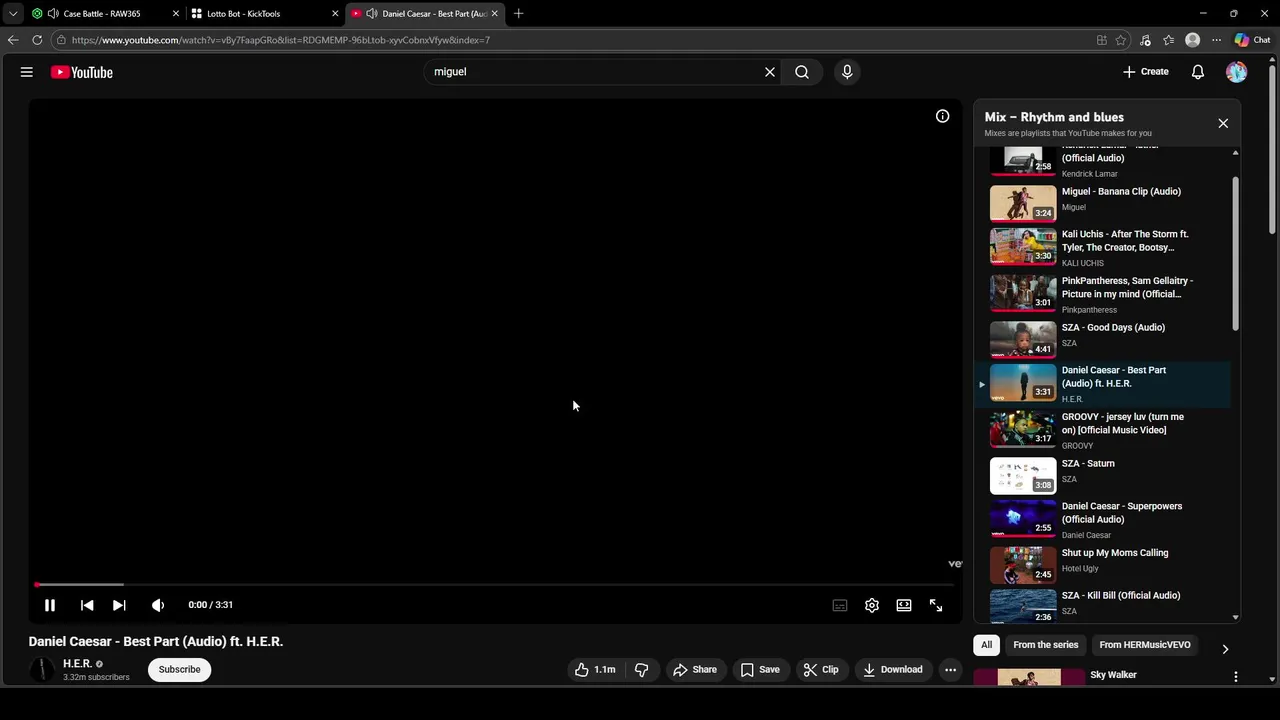Like the video
1280x720 pixels.
point(594,670)
